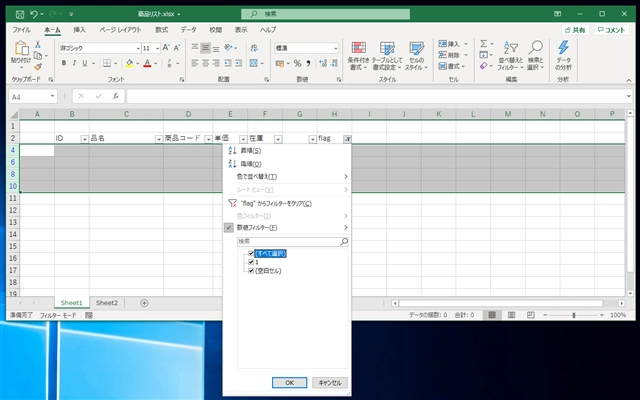Viewport: 640px width, 400px height.
Task: Select column header C
Action: pyautogui.click(x=126, y=114)
